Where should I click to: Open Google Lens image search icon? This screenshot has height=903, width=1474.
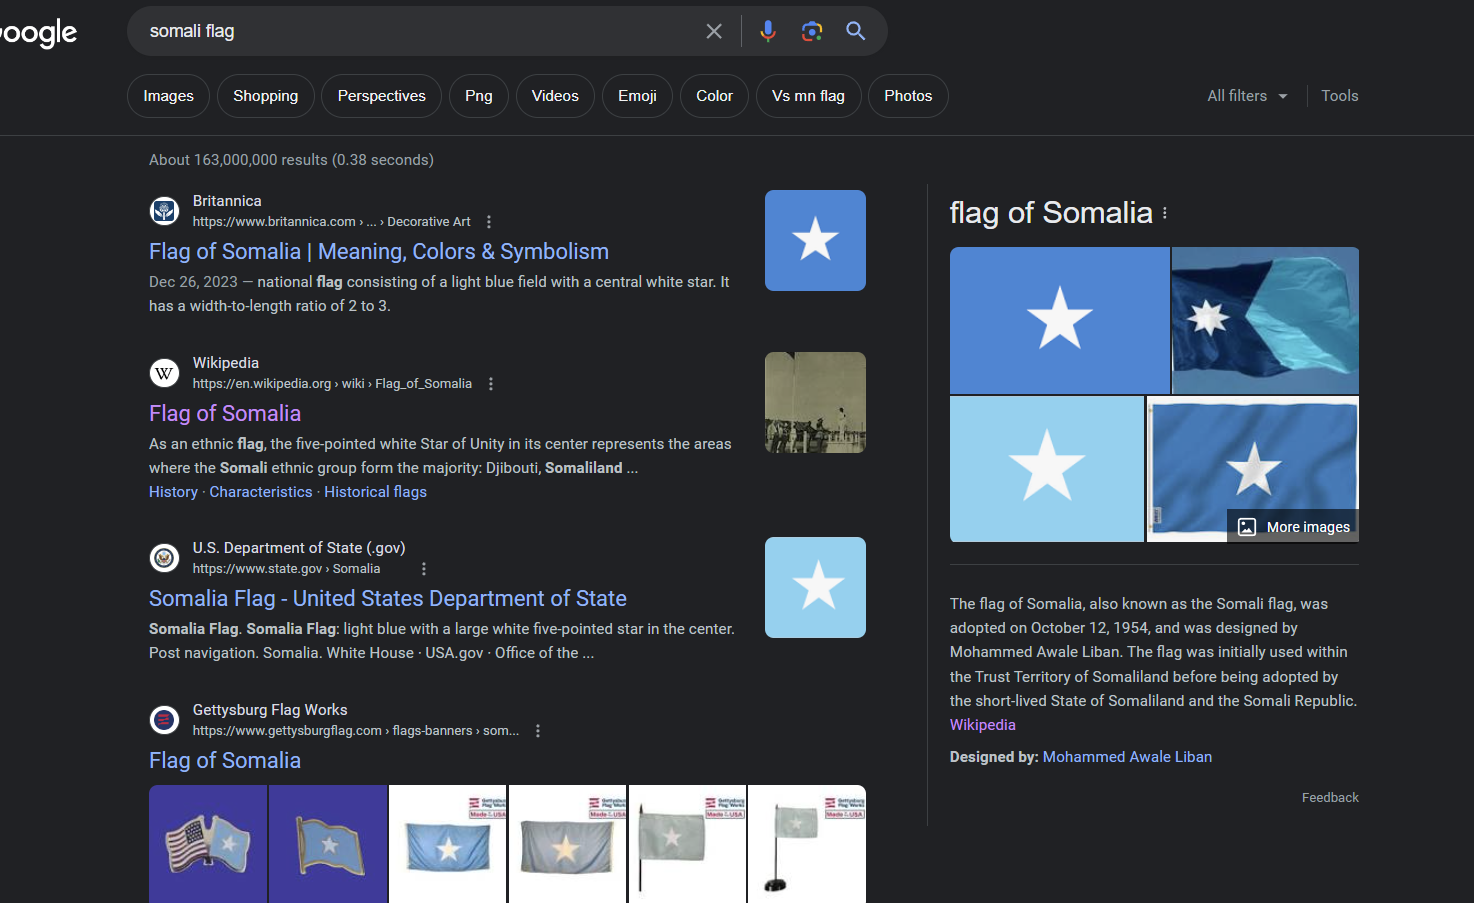tap(812, 31)
